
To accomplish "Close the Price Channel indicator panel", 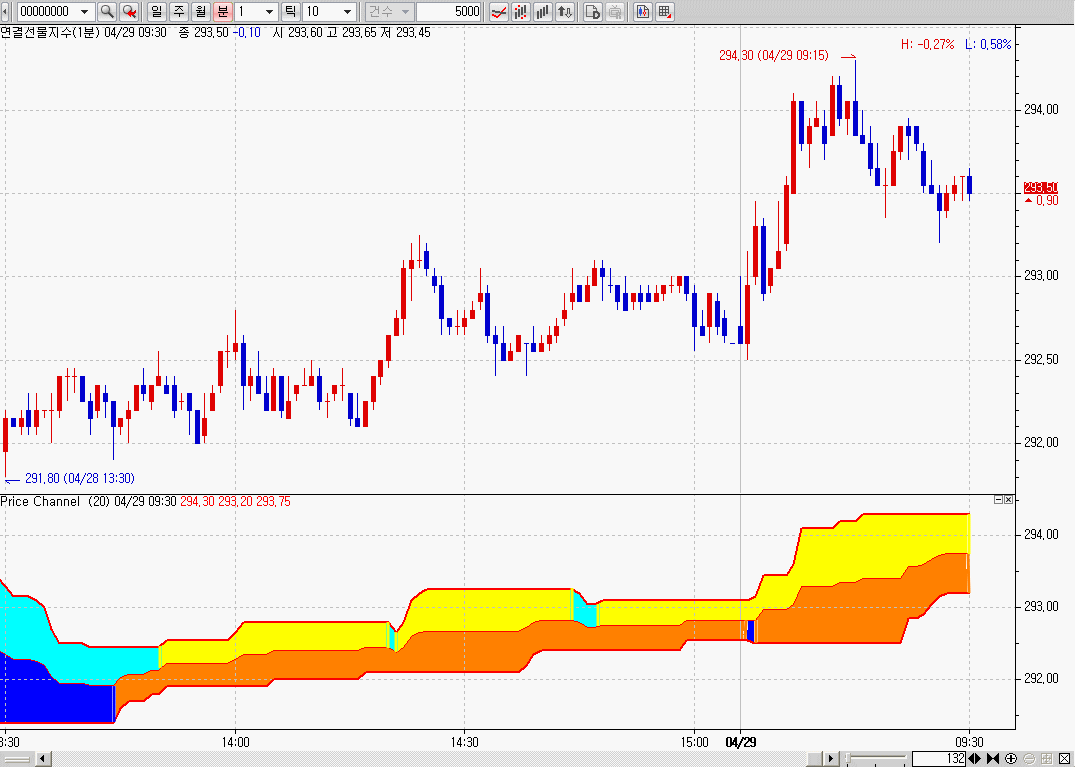I will coord(1008,500).
